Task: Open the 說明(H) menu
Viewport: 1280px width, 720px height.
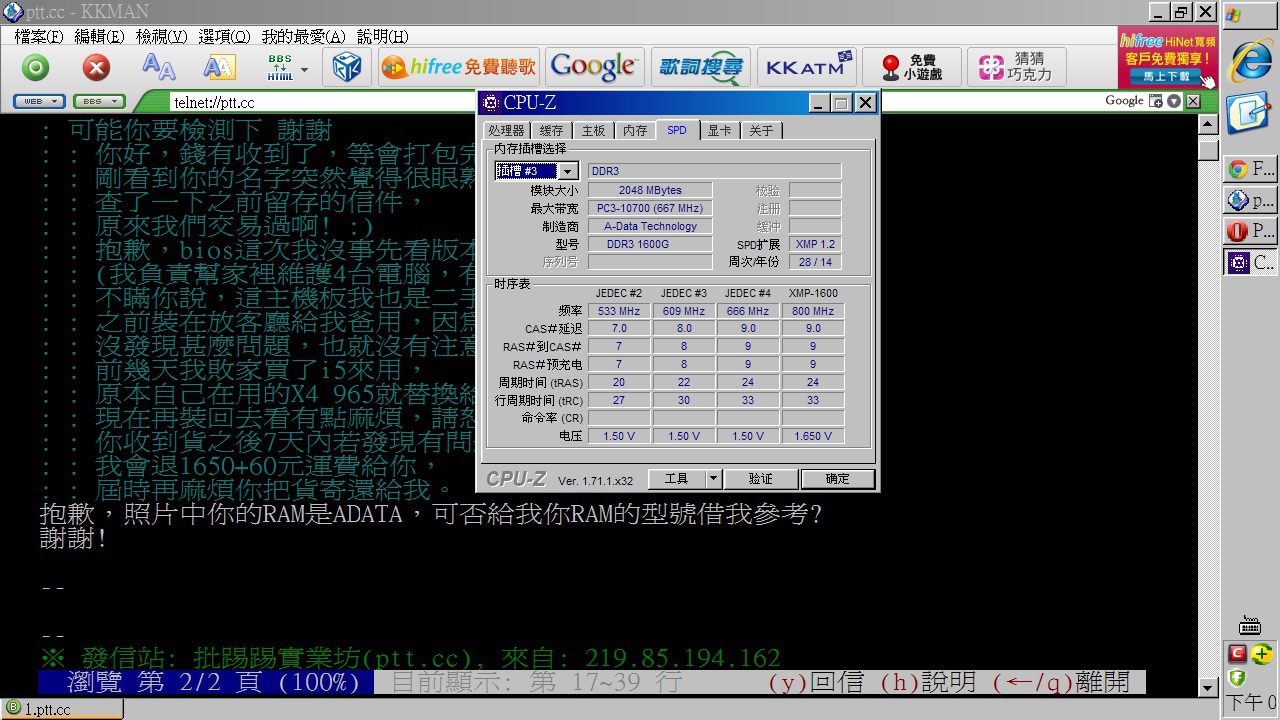Action: coord(382,36)
